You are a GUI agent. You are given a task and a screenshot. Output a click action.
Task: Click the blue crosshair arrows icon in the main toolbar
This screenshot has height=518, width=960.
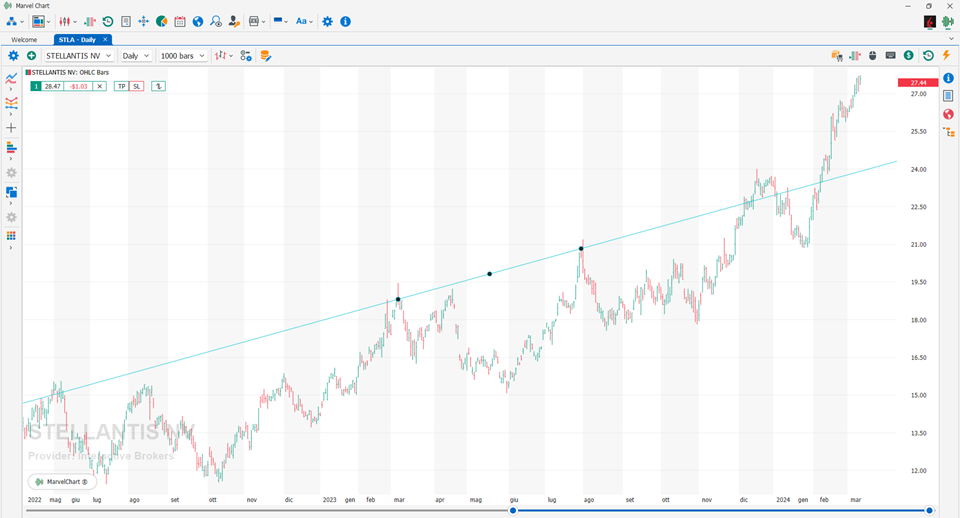[x=143, y=21]
